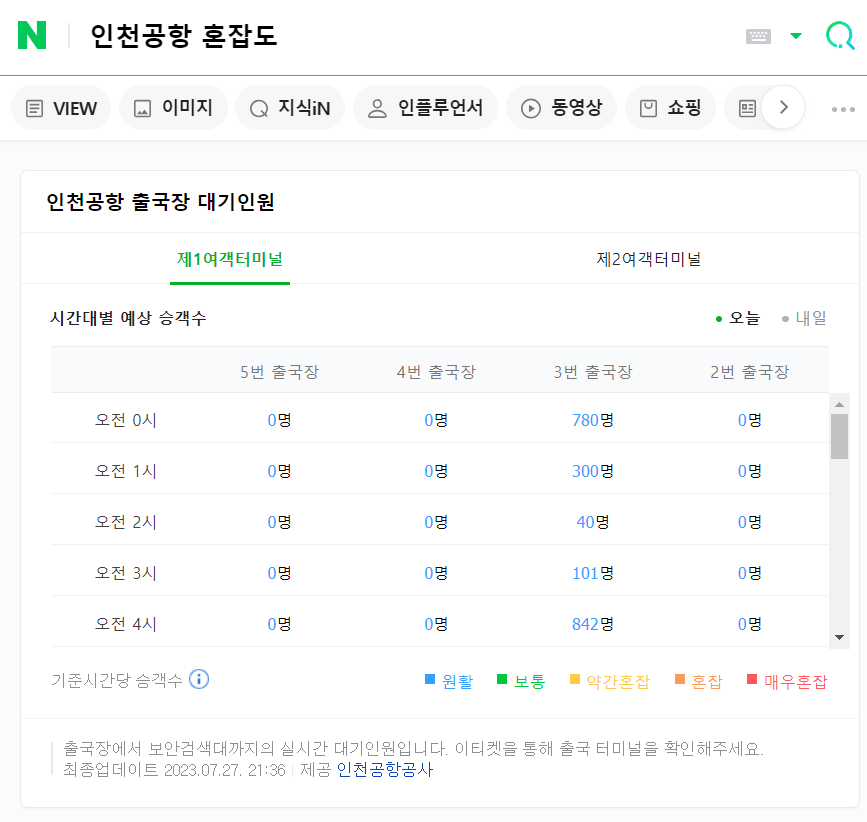Image resolution: width=867 pixels, height=822 pixels.
Task: Click the yellow 약간혼잡 legend swatch
Action: point(575,679)
